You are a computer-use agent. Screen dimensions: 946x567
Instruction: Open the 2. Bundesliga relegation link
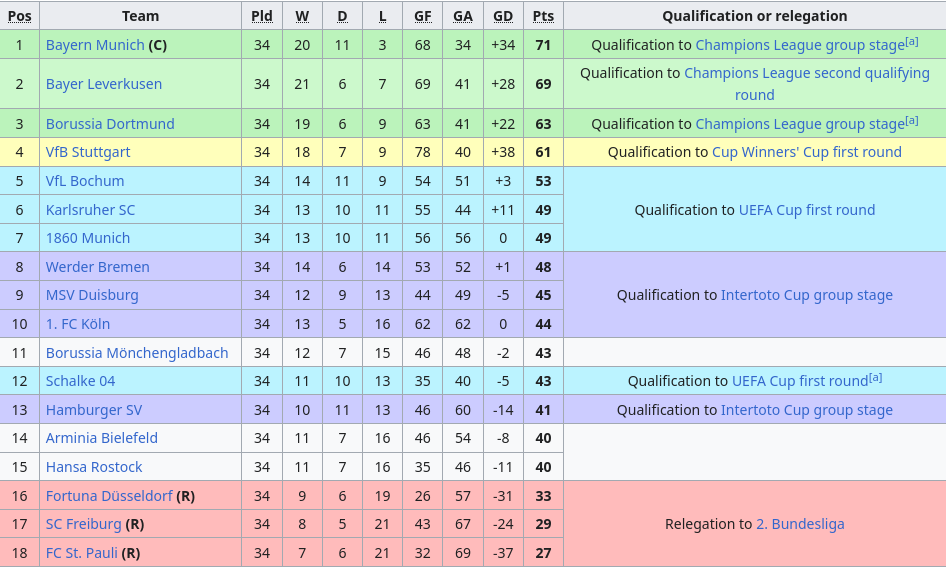click(800, 524)
